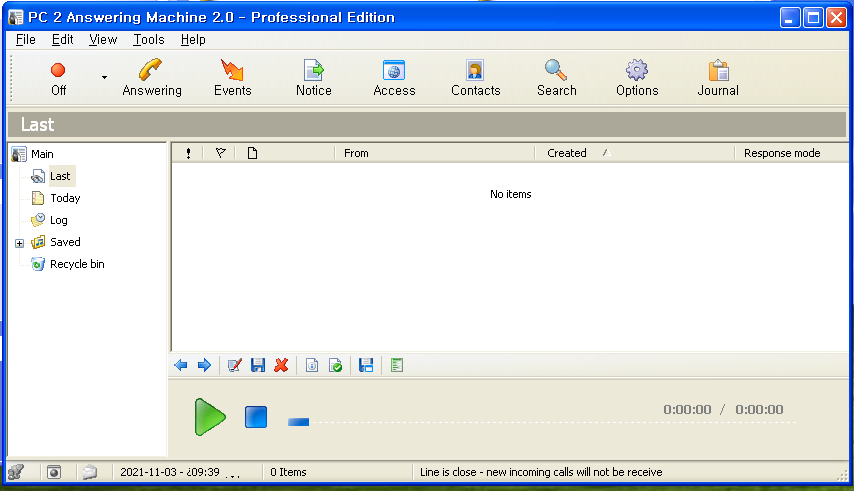Open the Journal clipboard tool

[718, 78]
